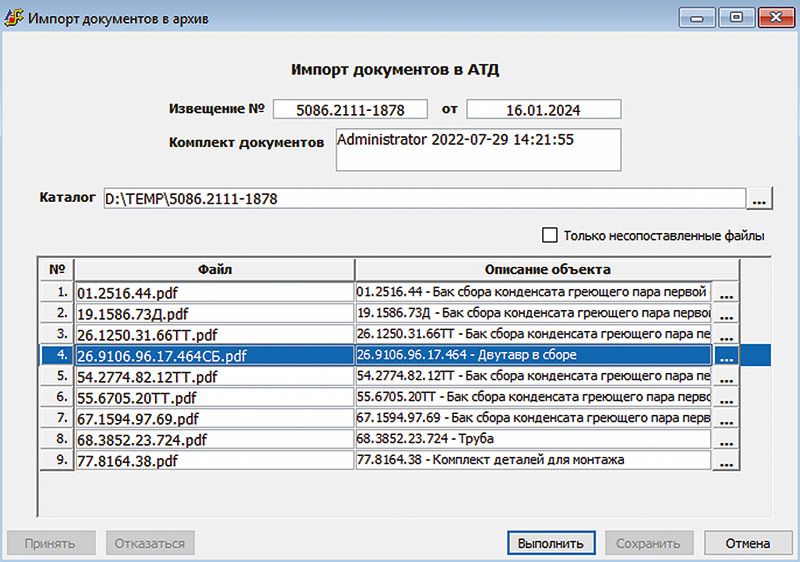
Task: Enable Только несопоставленные файлы checkbox
Action: coord(549,236)
